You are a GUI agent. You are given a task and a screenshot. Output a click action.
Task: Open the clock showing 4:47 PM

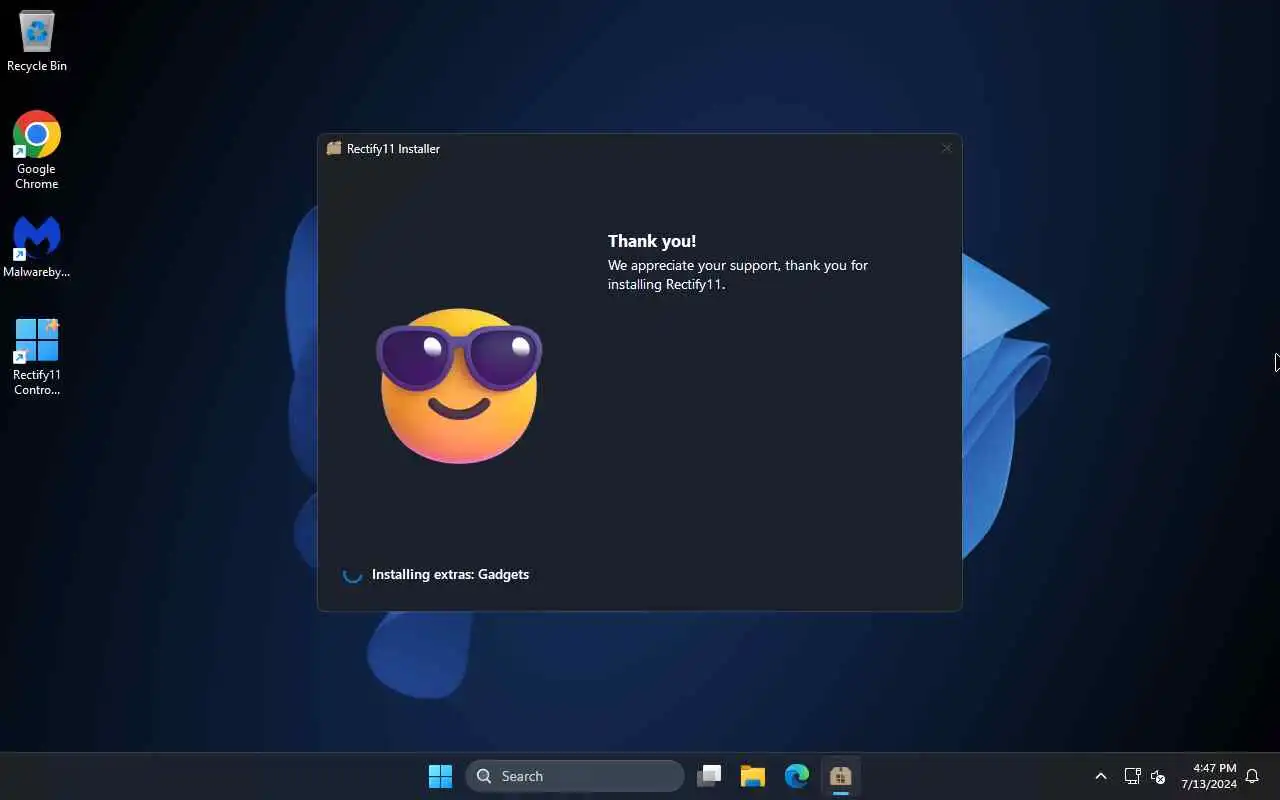pyautogui.click(x=1209, y=776)
